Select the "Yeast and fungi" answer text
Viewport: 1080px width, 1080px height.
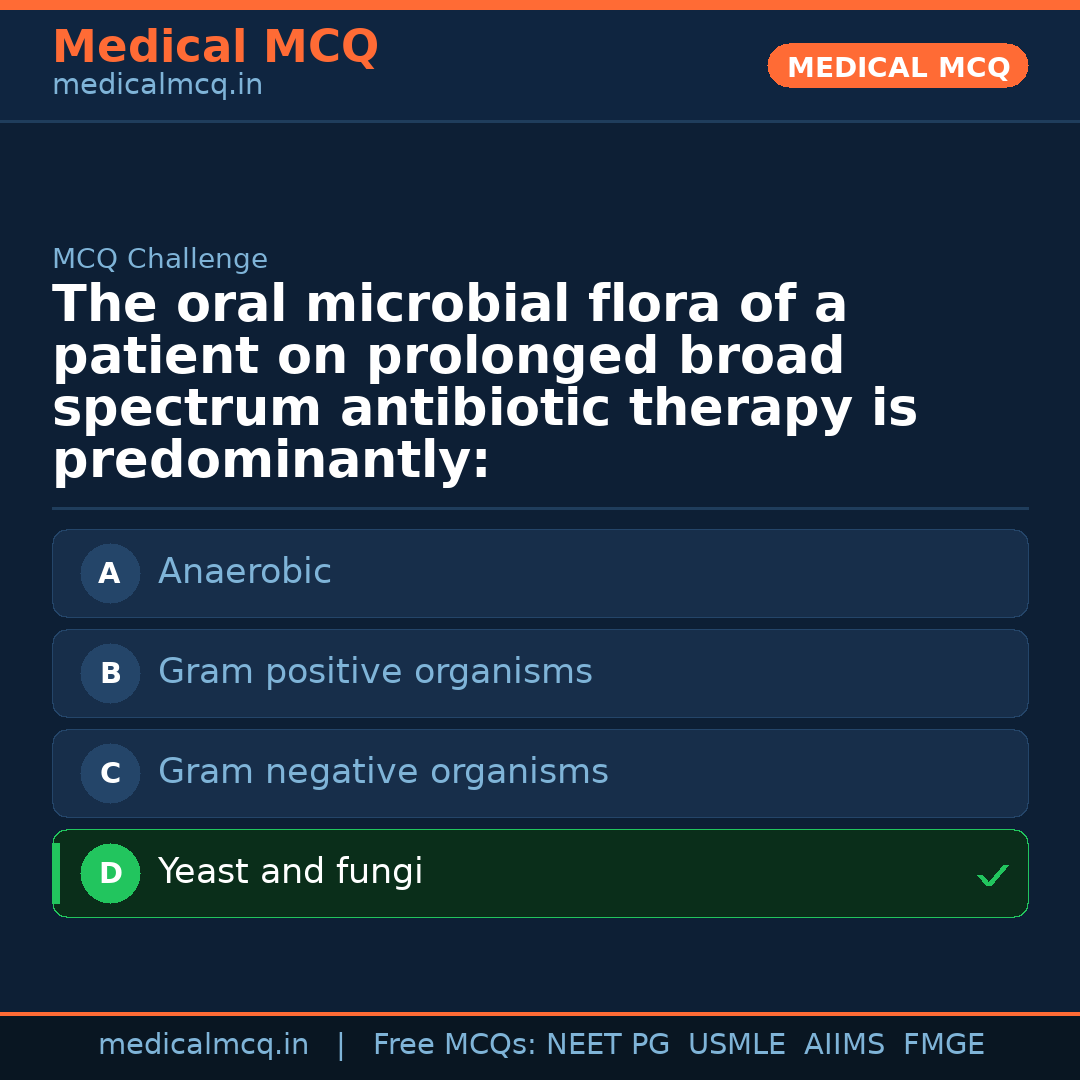pos(290,872)
